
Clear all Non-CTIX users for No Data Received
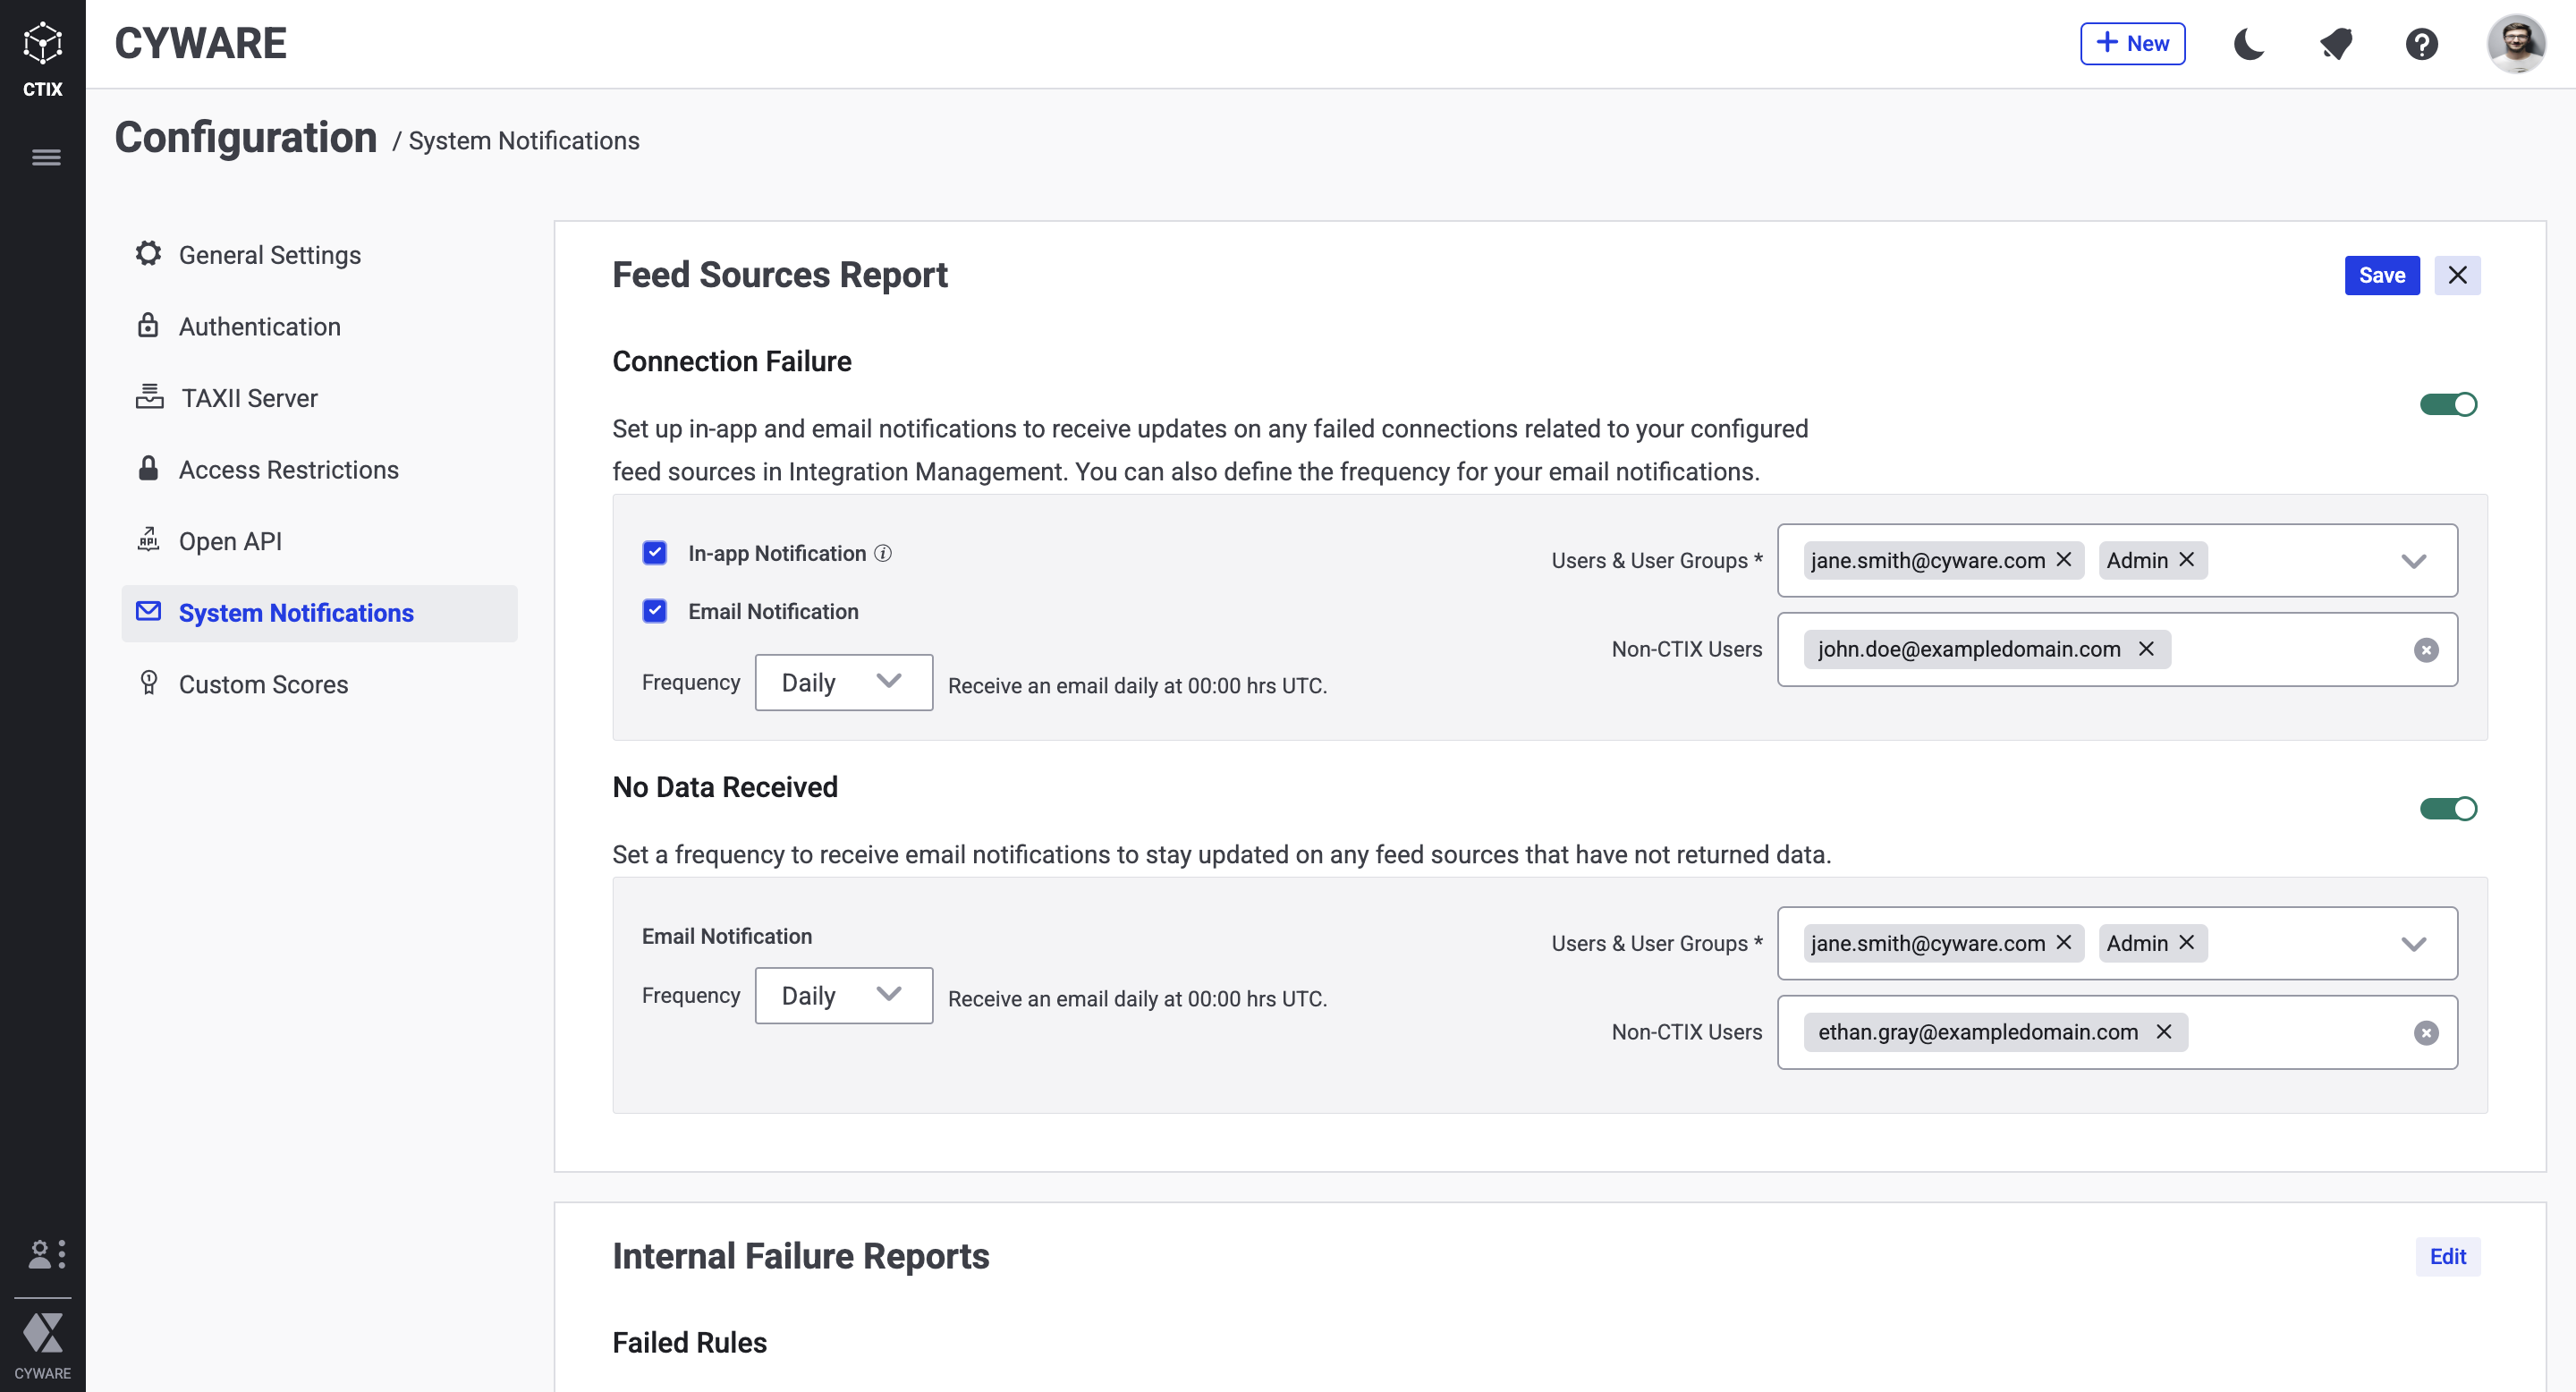click(2425, 1033)
